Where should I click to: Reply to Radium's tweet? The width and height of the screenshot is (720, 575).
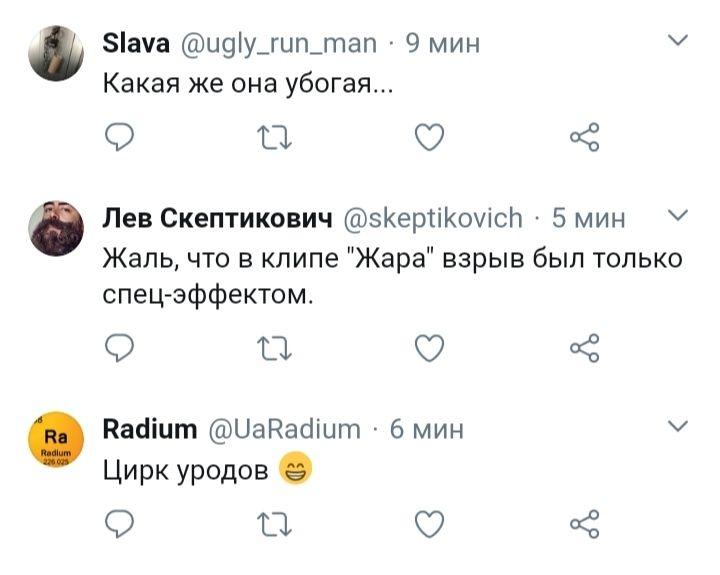pos(120,522)
